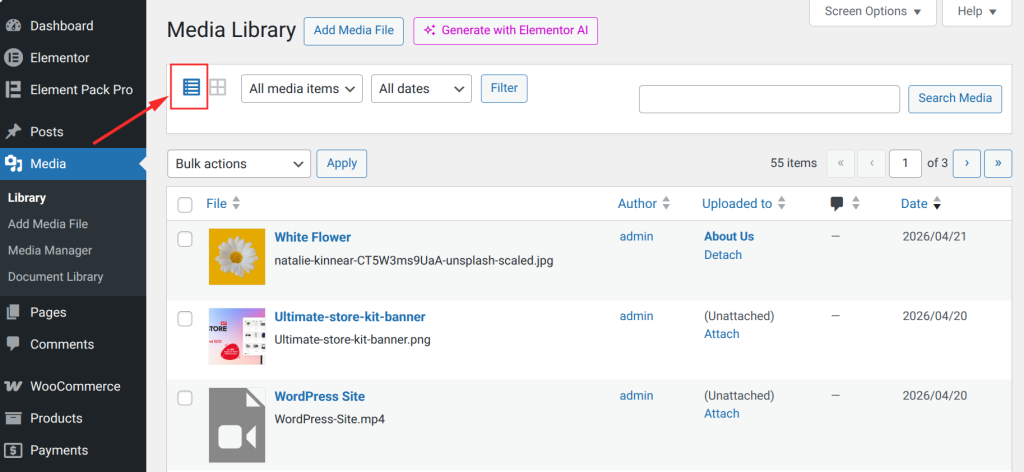The height and width of the screenshot is (472, 1024).
Task: Click the Add Media File button
Action: (x=354, y=31)
